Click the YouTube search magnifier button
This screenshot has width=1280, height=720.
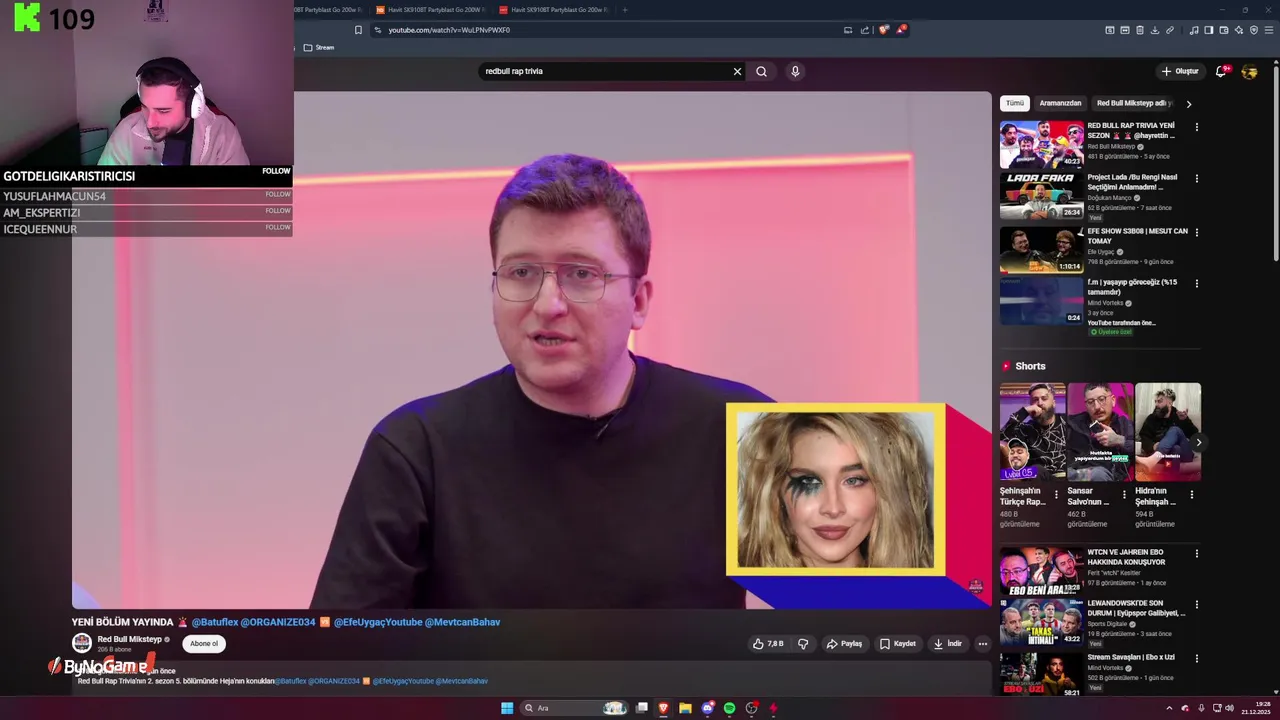pyautogui.click(x=761, y=71)
